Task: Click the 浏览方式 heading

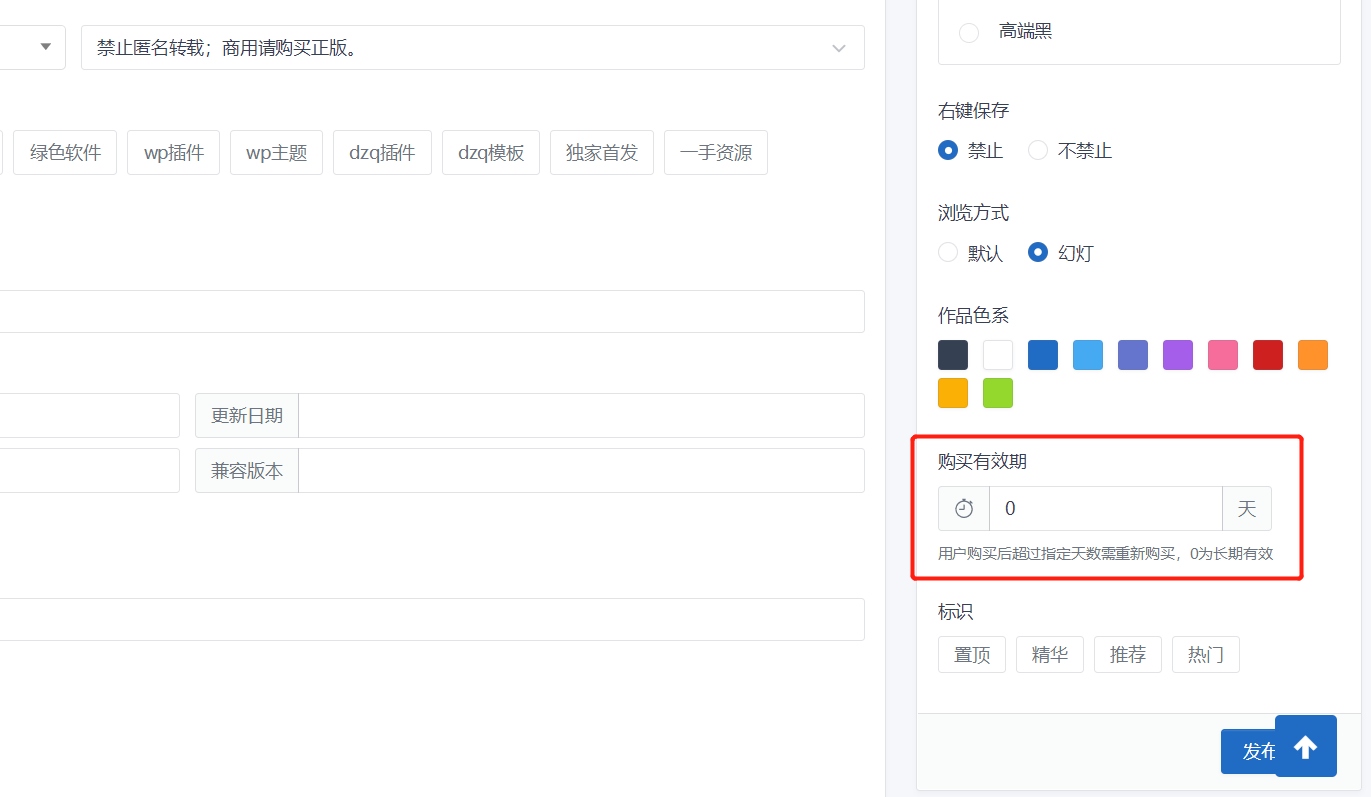Action: [x=974, y=213]
